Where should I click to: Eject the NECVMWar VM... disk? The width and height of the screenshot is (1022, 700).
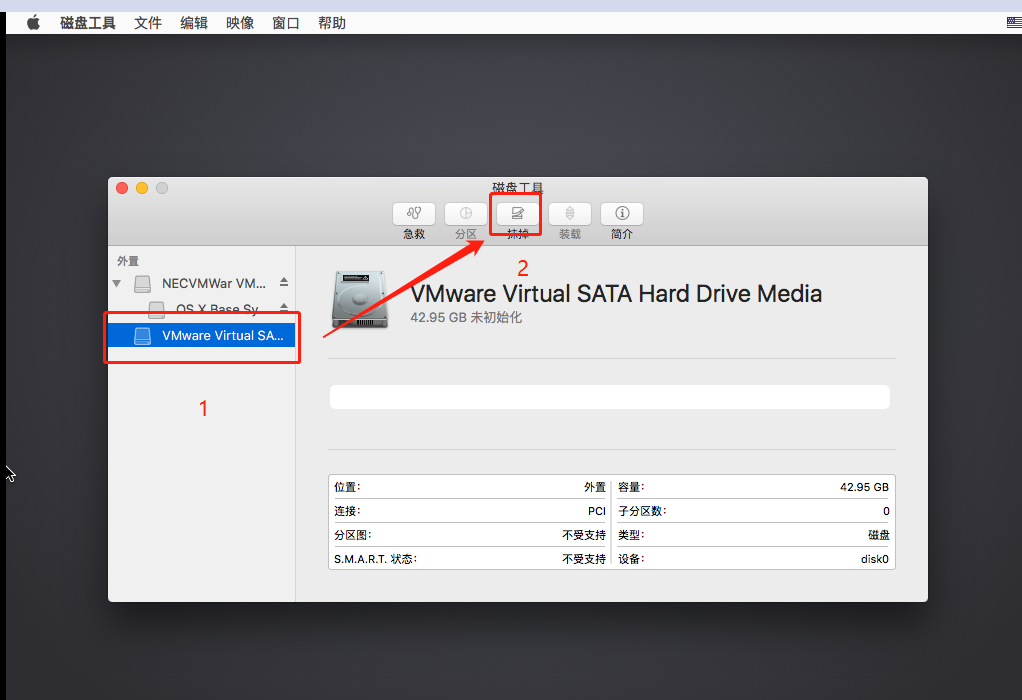click(x=284, y=282)
